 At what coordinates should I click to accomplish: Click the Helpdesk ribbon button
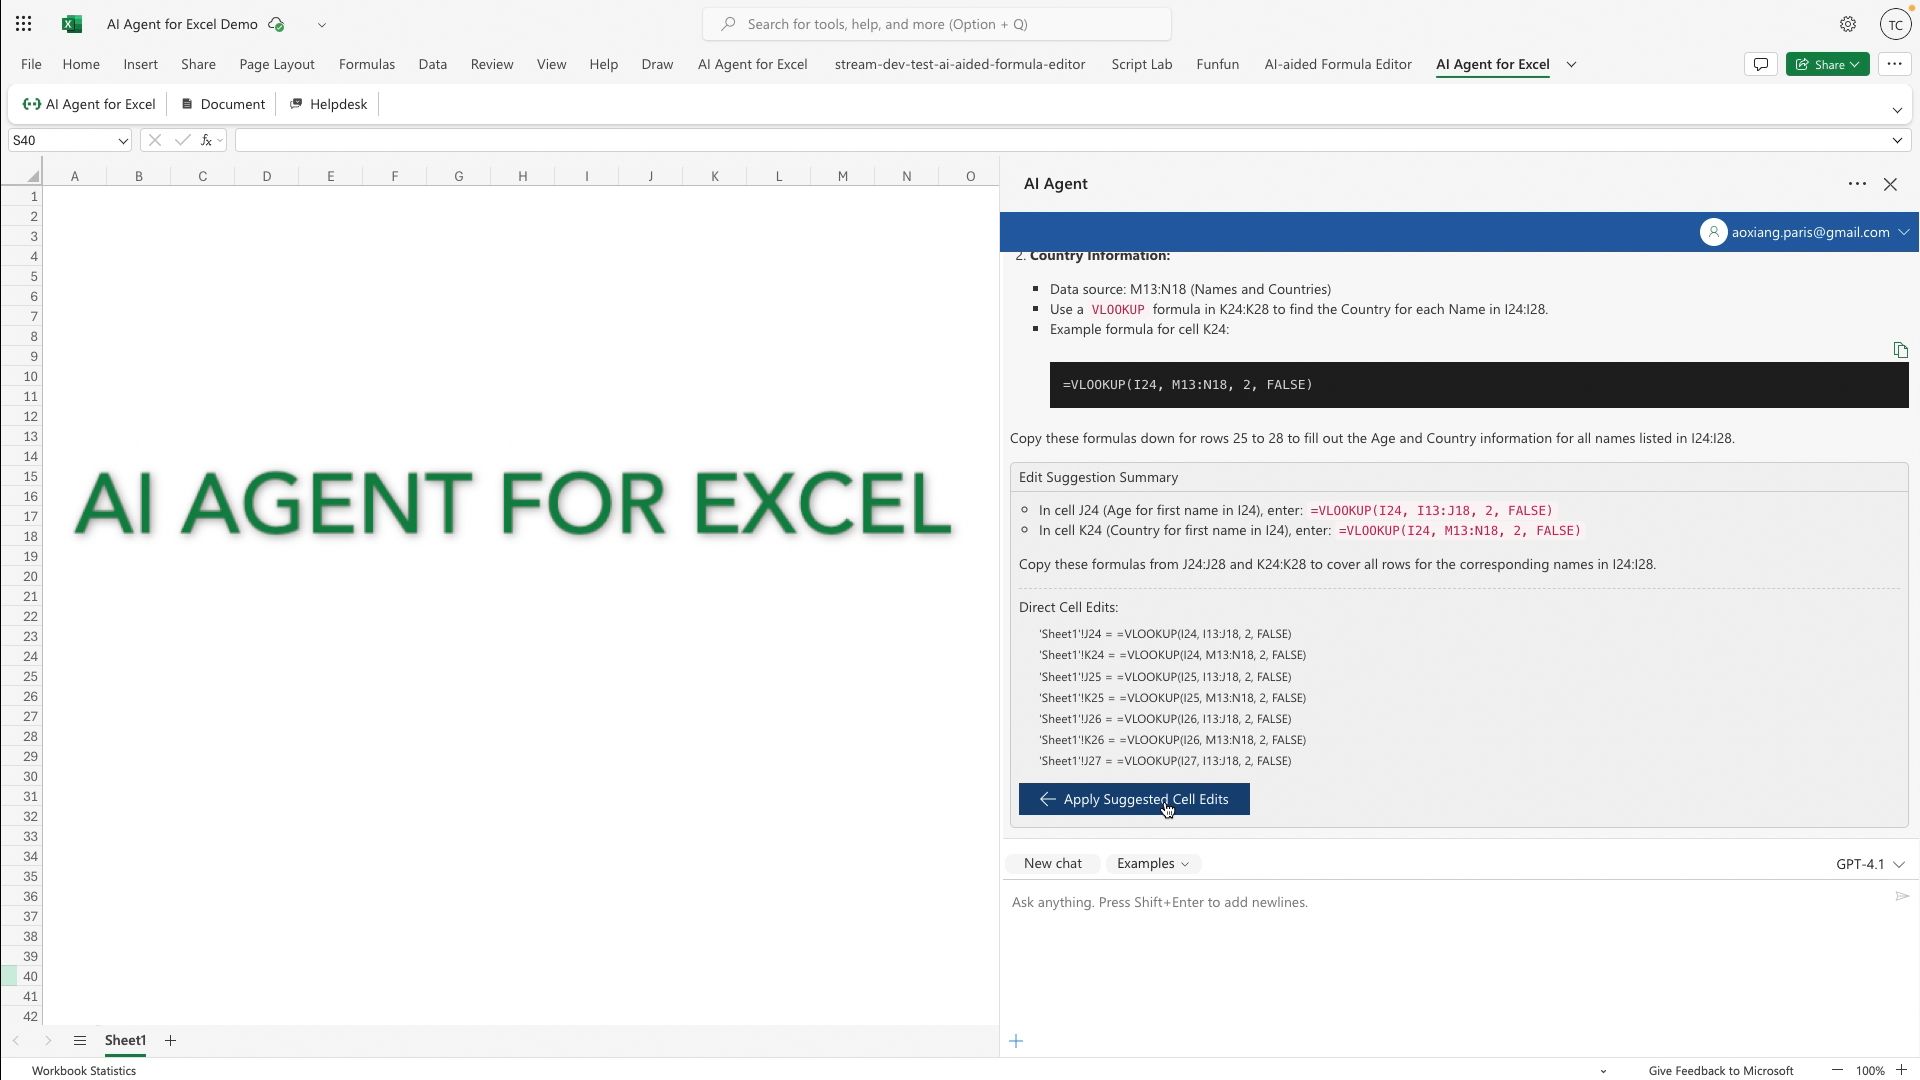[x=328, y=104]
